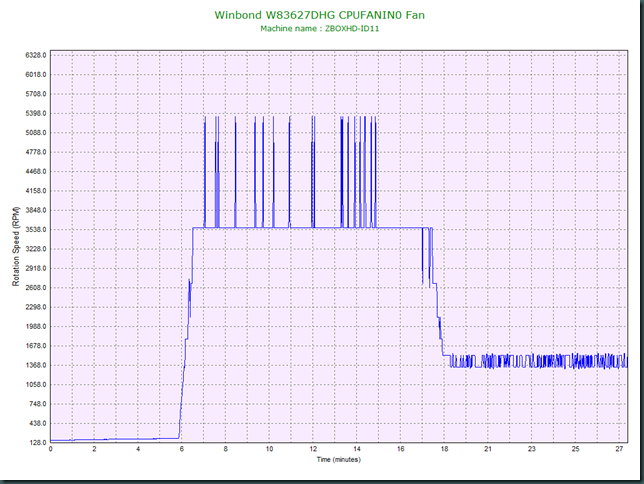644x484 pixels.
Task: Select the 438.0 y-axis value
Action: click(x=38, y=423)
